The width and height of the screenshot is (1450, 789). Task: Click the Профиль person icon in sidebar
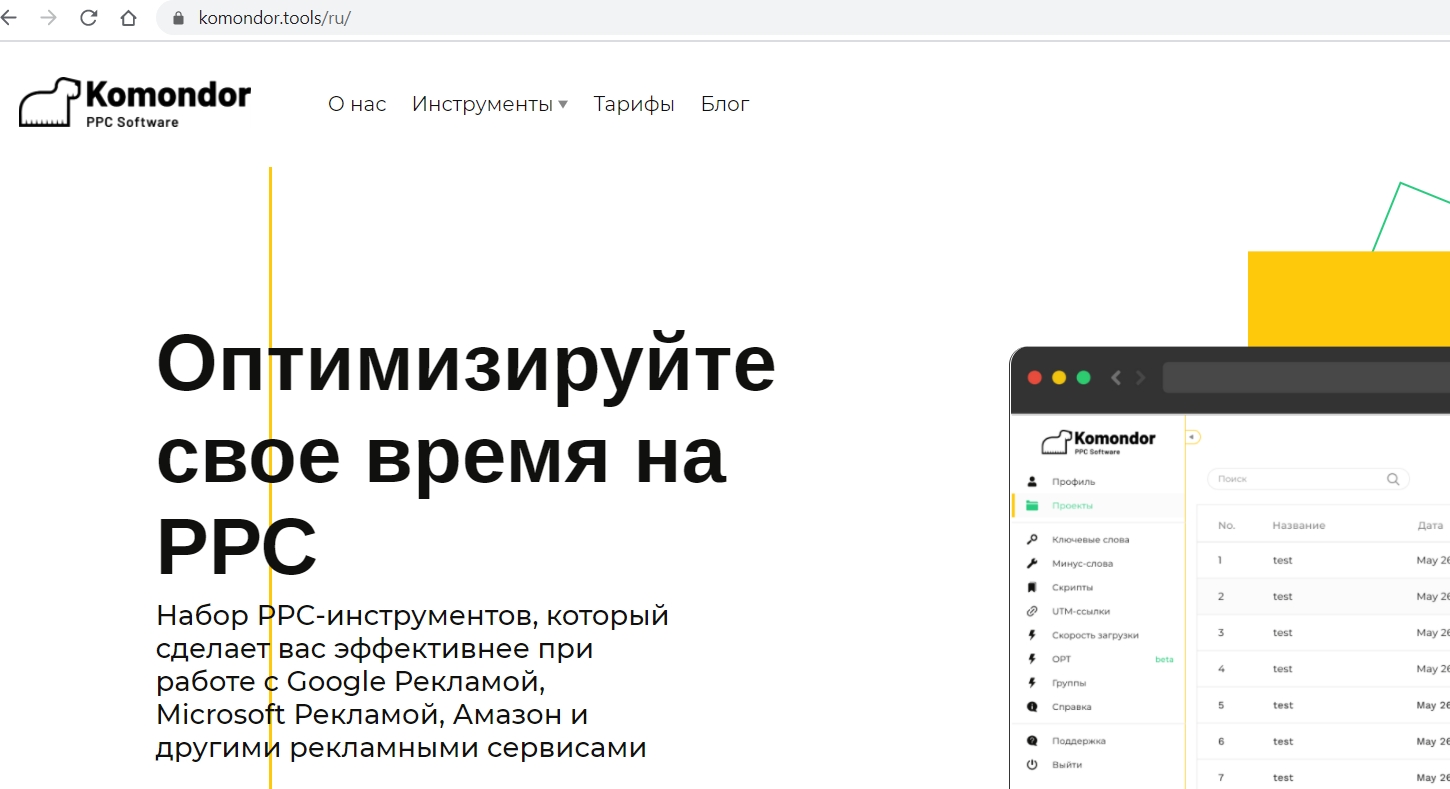pos(1032,482)
